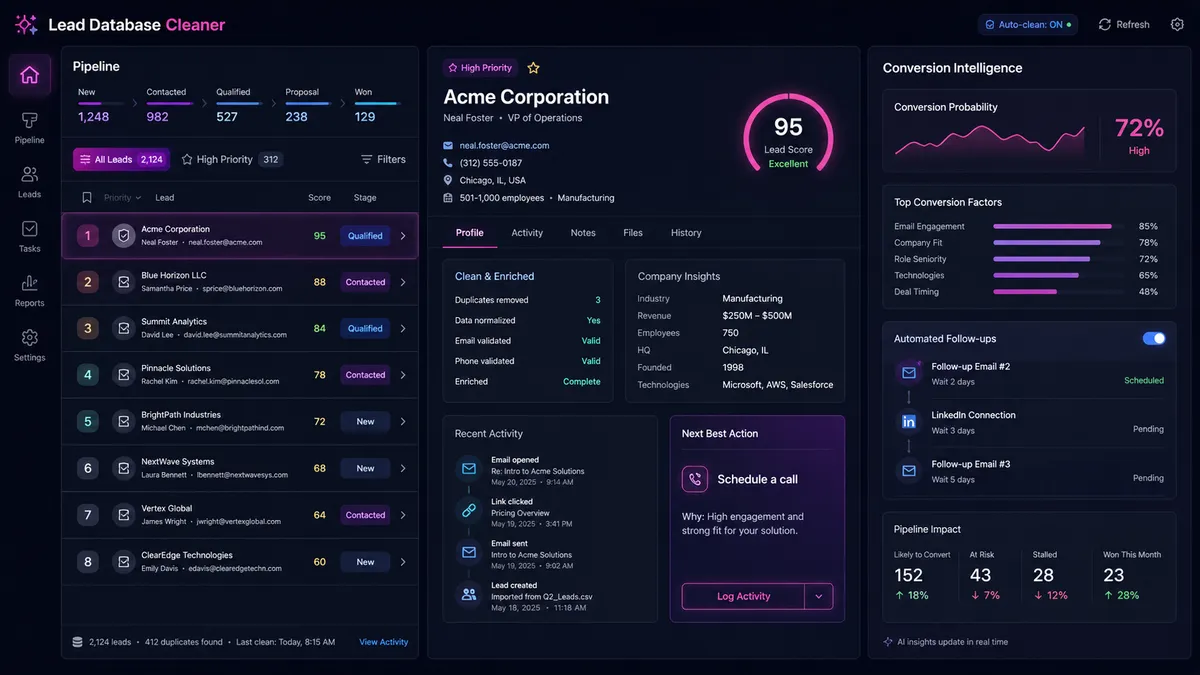1200x675 pixels.
Task: Open the Home sidebar icon
Action: (29, 75)
